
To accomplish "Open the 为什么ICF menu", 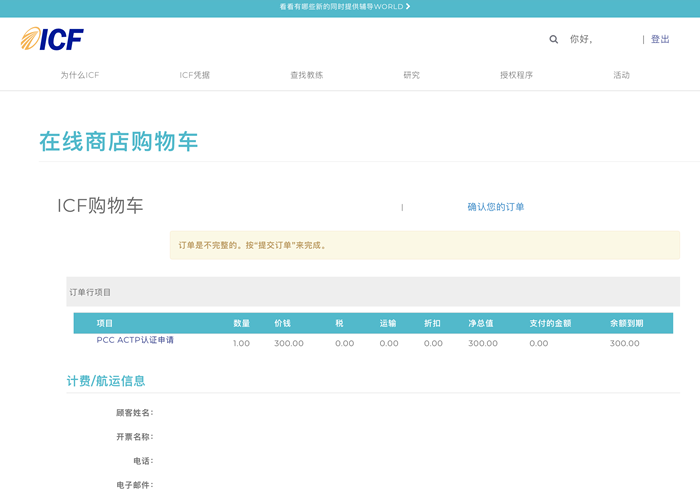I will point(79,75).
